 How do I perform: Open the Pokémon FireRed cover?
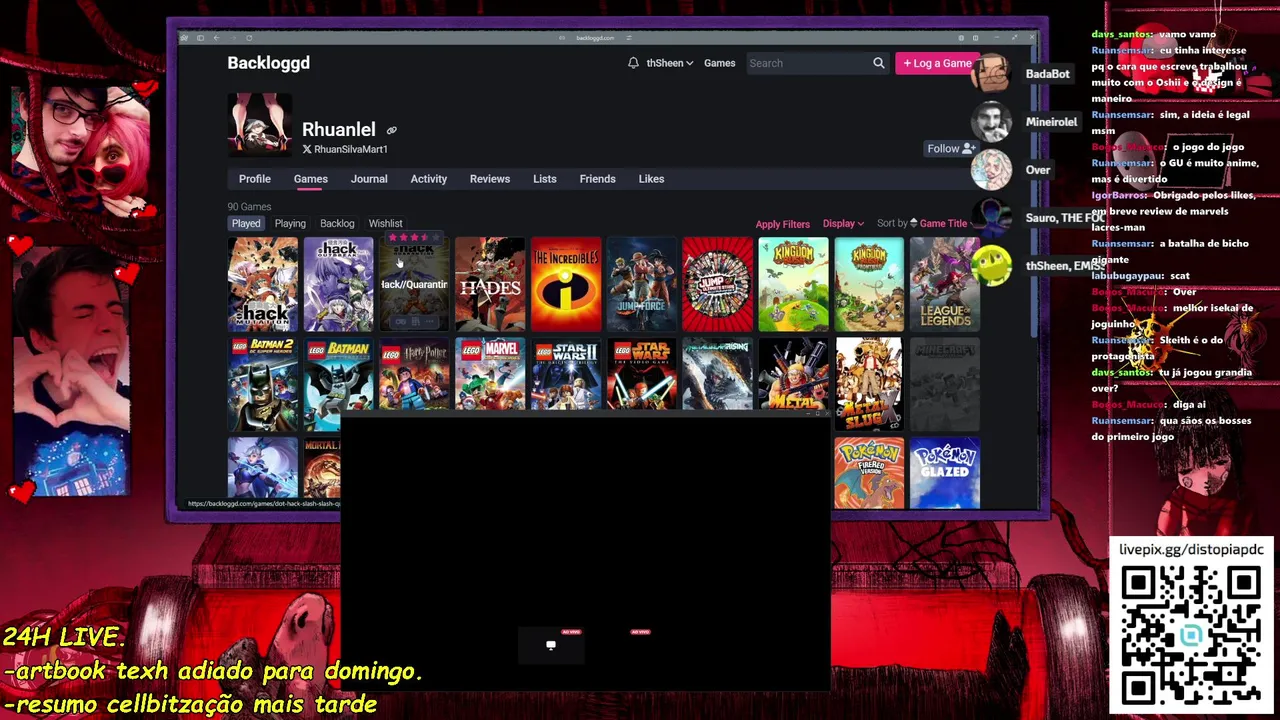[x=869, y=473]
